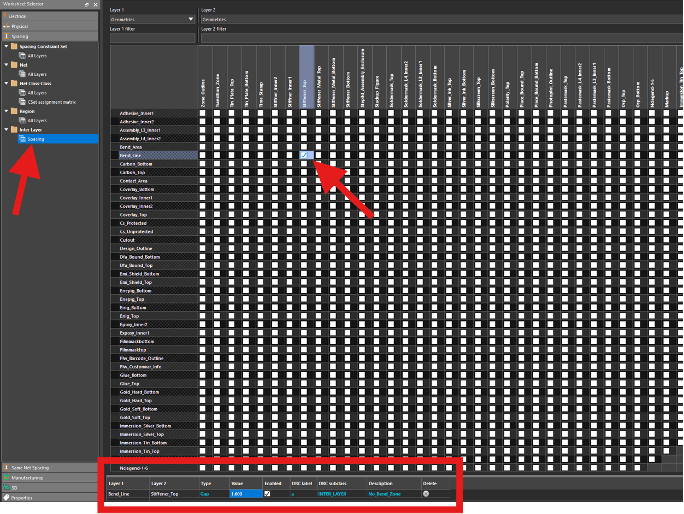
Task: Select the Spacing worksheet under Inter Layer
Action: [x=58, y=139]
